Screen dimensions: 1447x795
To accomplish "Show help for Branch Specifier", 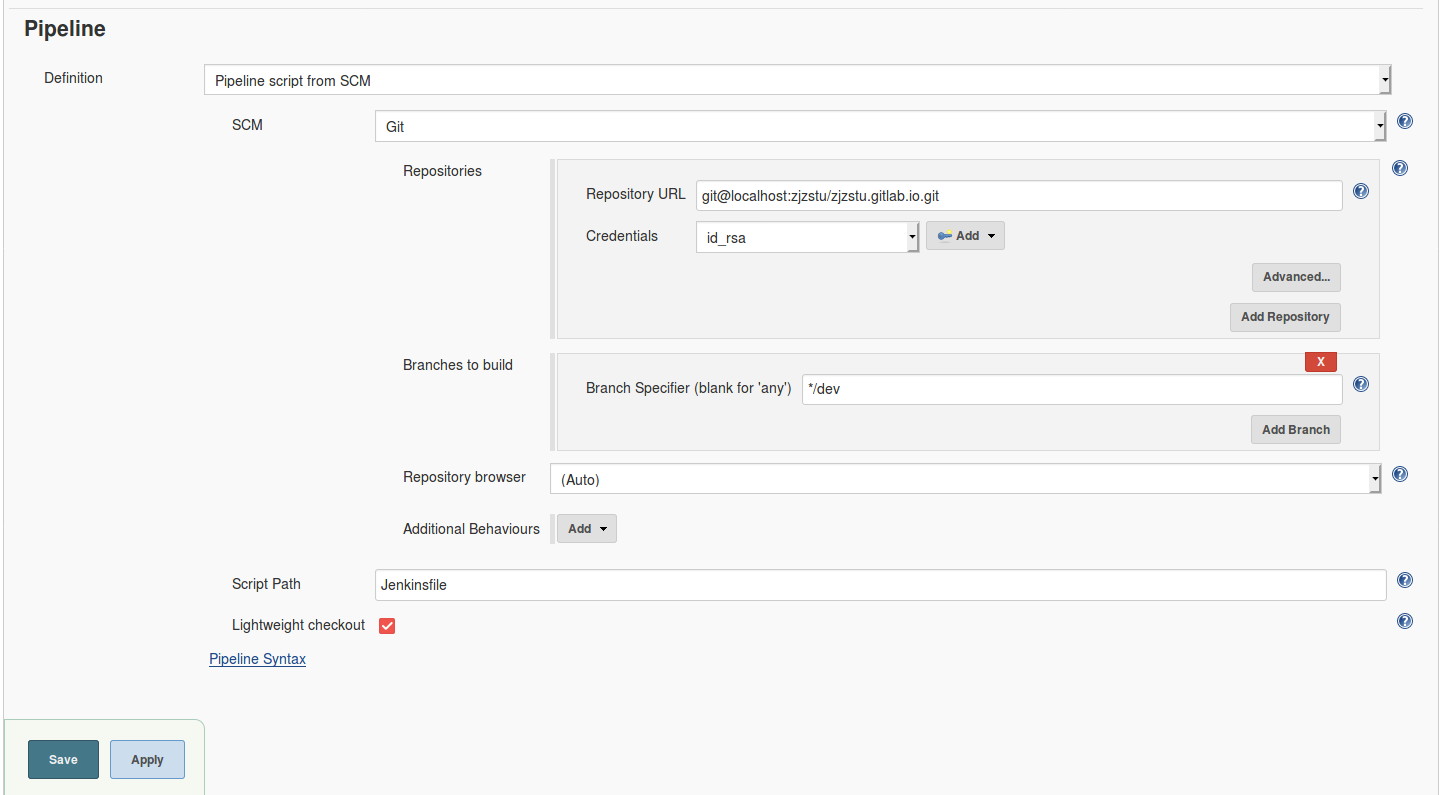I will 1361,384.
